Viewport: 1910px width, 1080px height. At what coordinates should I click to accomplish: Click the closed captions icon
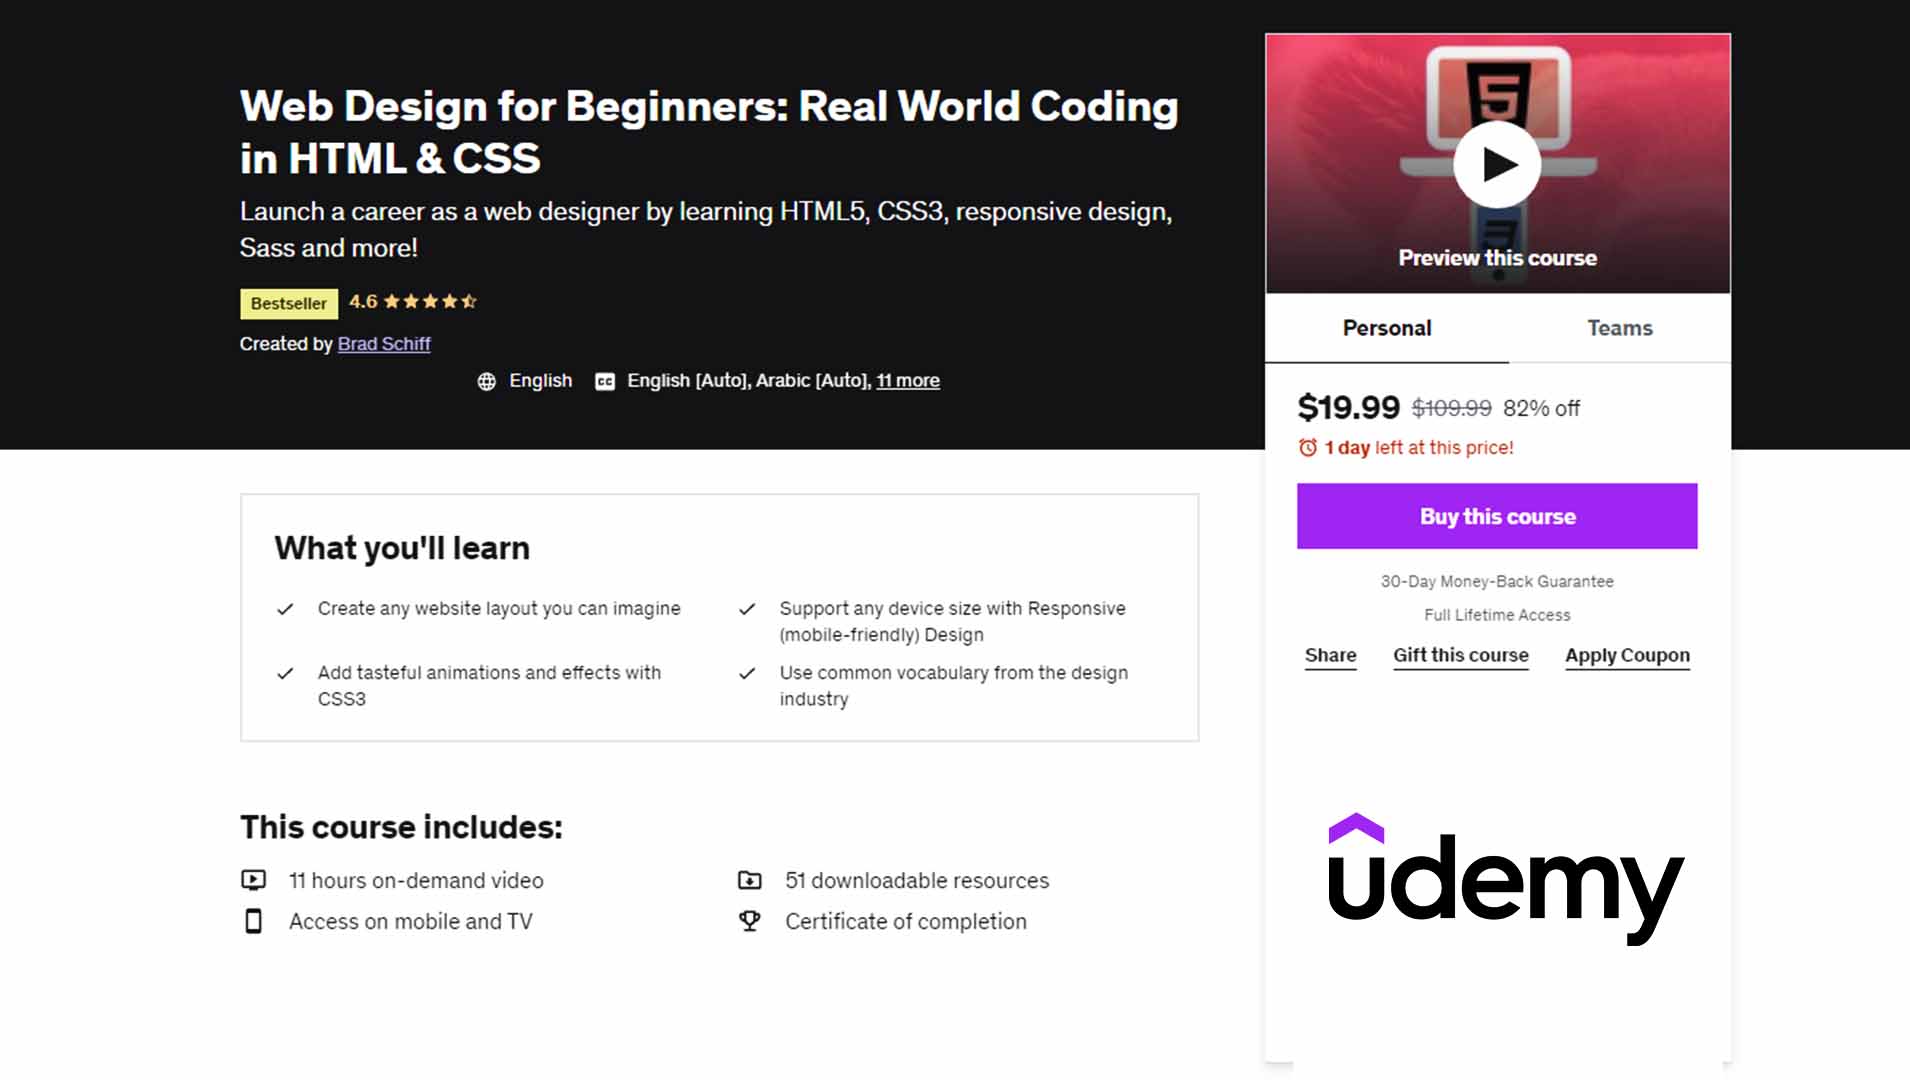pyautogui.click(x=606, y=381)
